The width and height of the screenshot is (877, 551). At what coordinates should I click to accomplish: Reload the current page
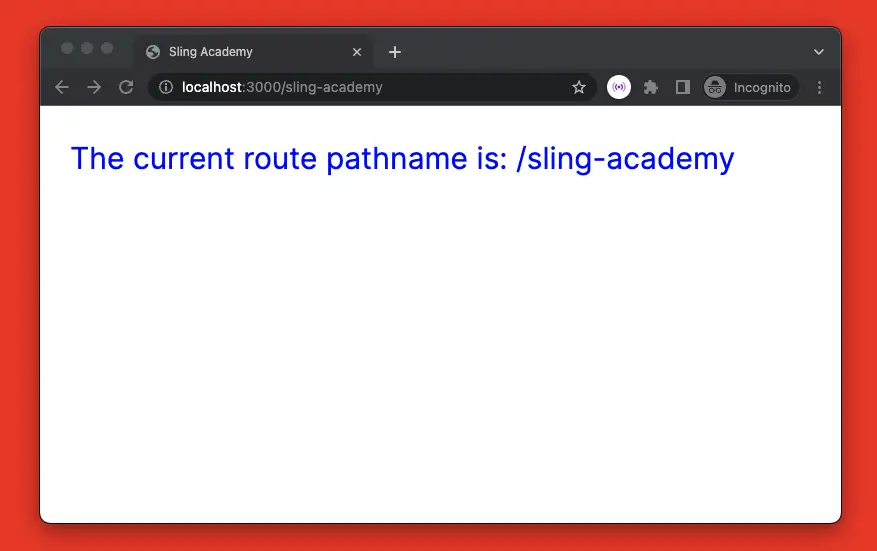[126, 87]
